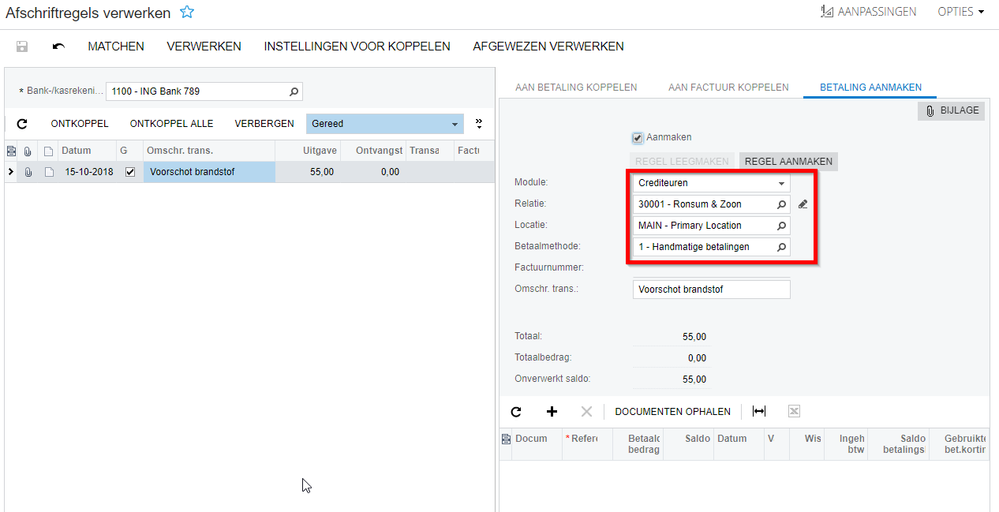Click REGEL LEEGMAKEN button

(x=682, y=162)
